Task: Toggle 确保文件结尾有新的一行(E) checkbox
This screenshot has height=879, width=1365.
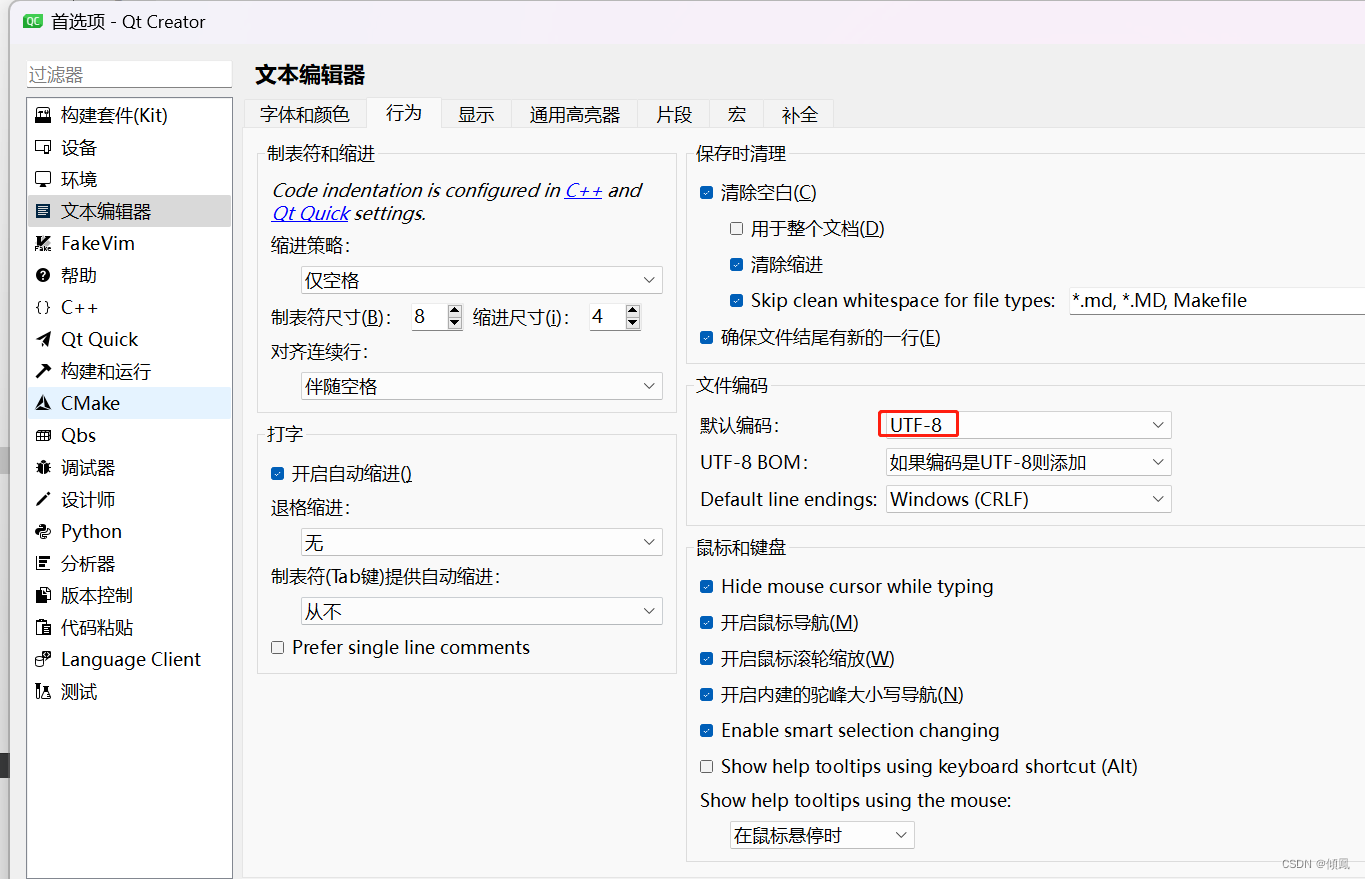Action: [x=707, y=338]
